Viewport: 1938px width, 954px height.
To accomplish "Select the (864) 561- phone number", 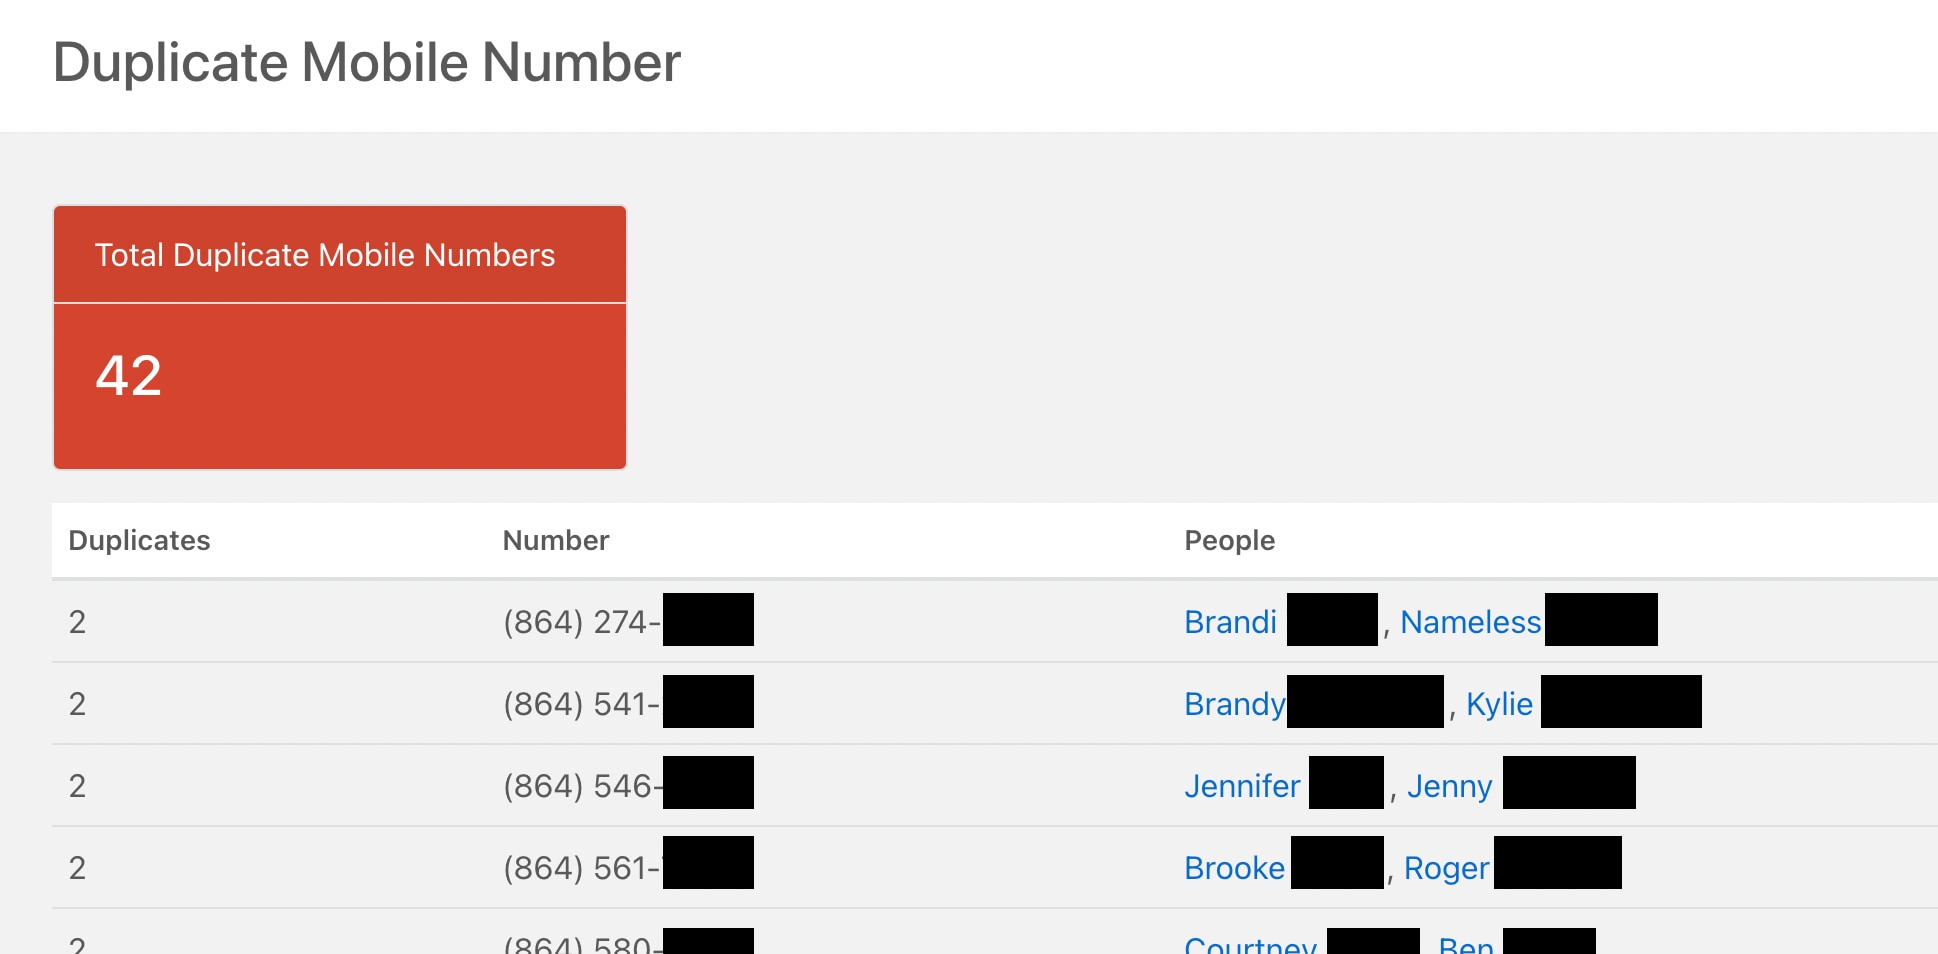I will [x=580, y=868].
